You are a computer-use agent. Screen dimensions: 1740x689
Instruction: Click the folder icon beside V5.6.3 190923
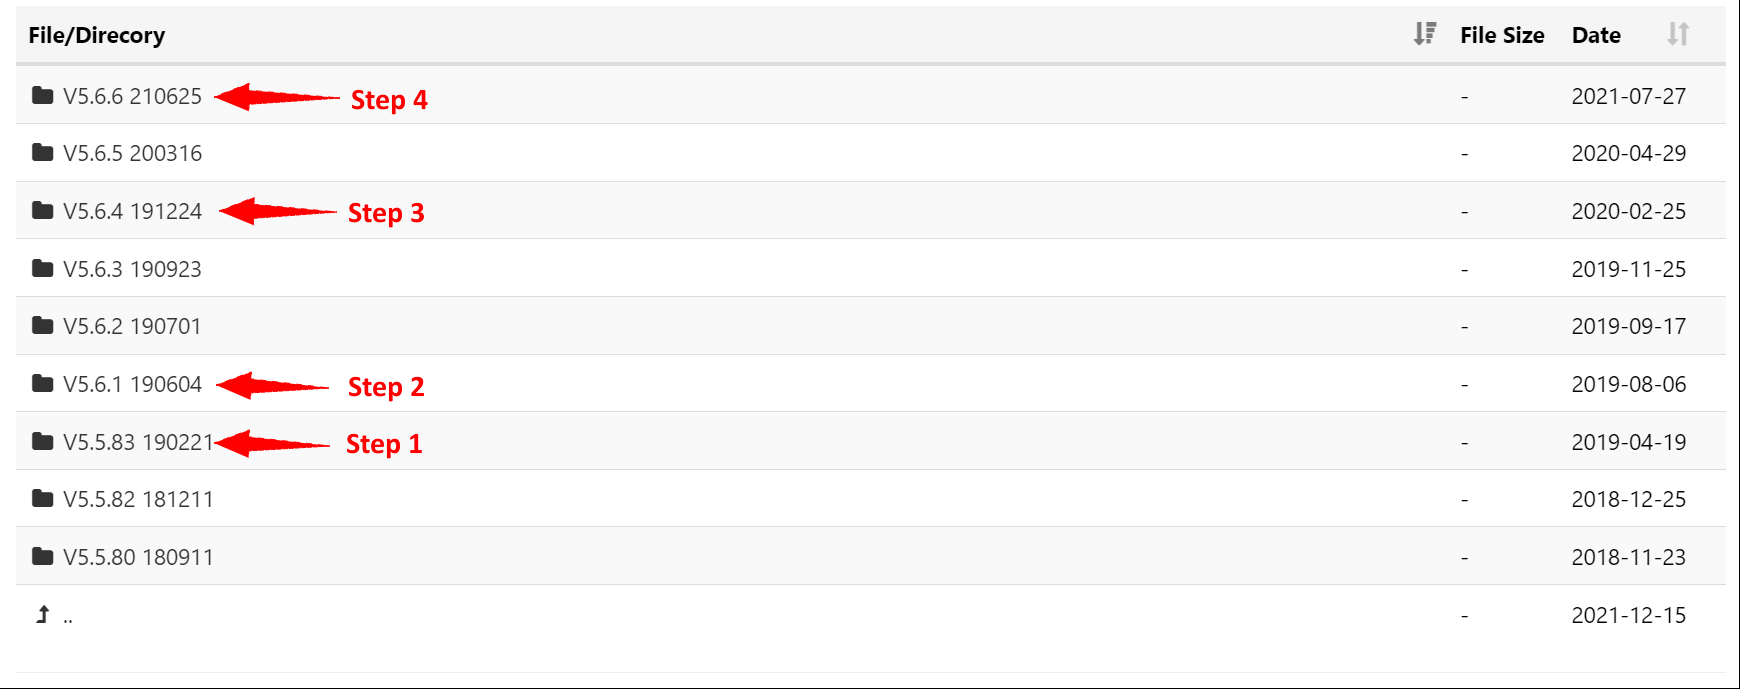tap(42, 269)
